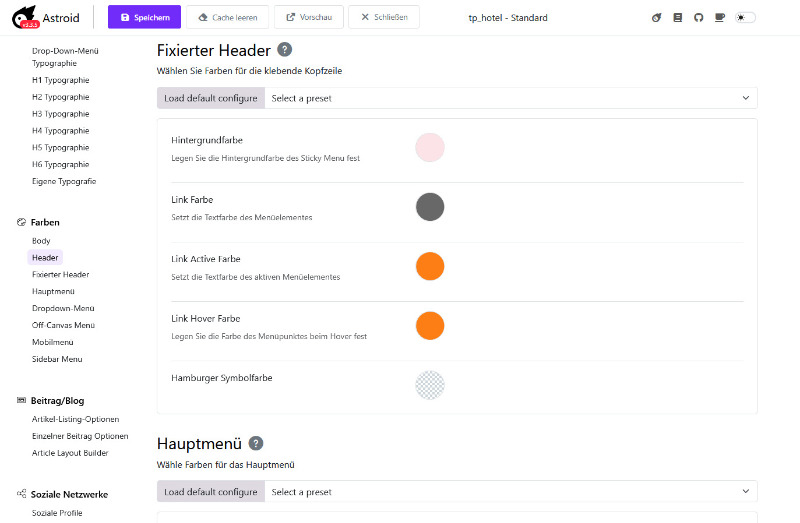Open the Fixierter Header sidebar item

point(60,274)
